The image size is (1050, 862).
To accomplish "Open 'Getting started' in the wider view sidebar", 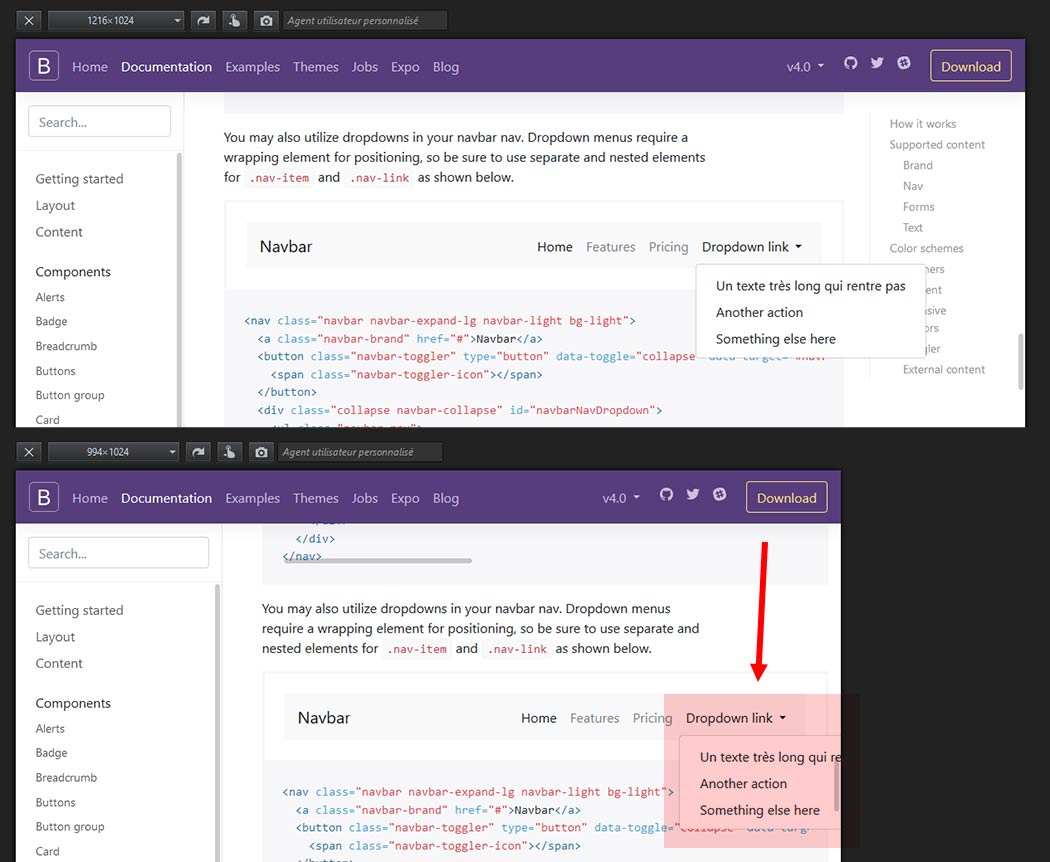I will (x=79, y=179).
